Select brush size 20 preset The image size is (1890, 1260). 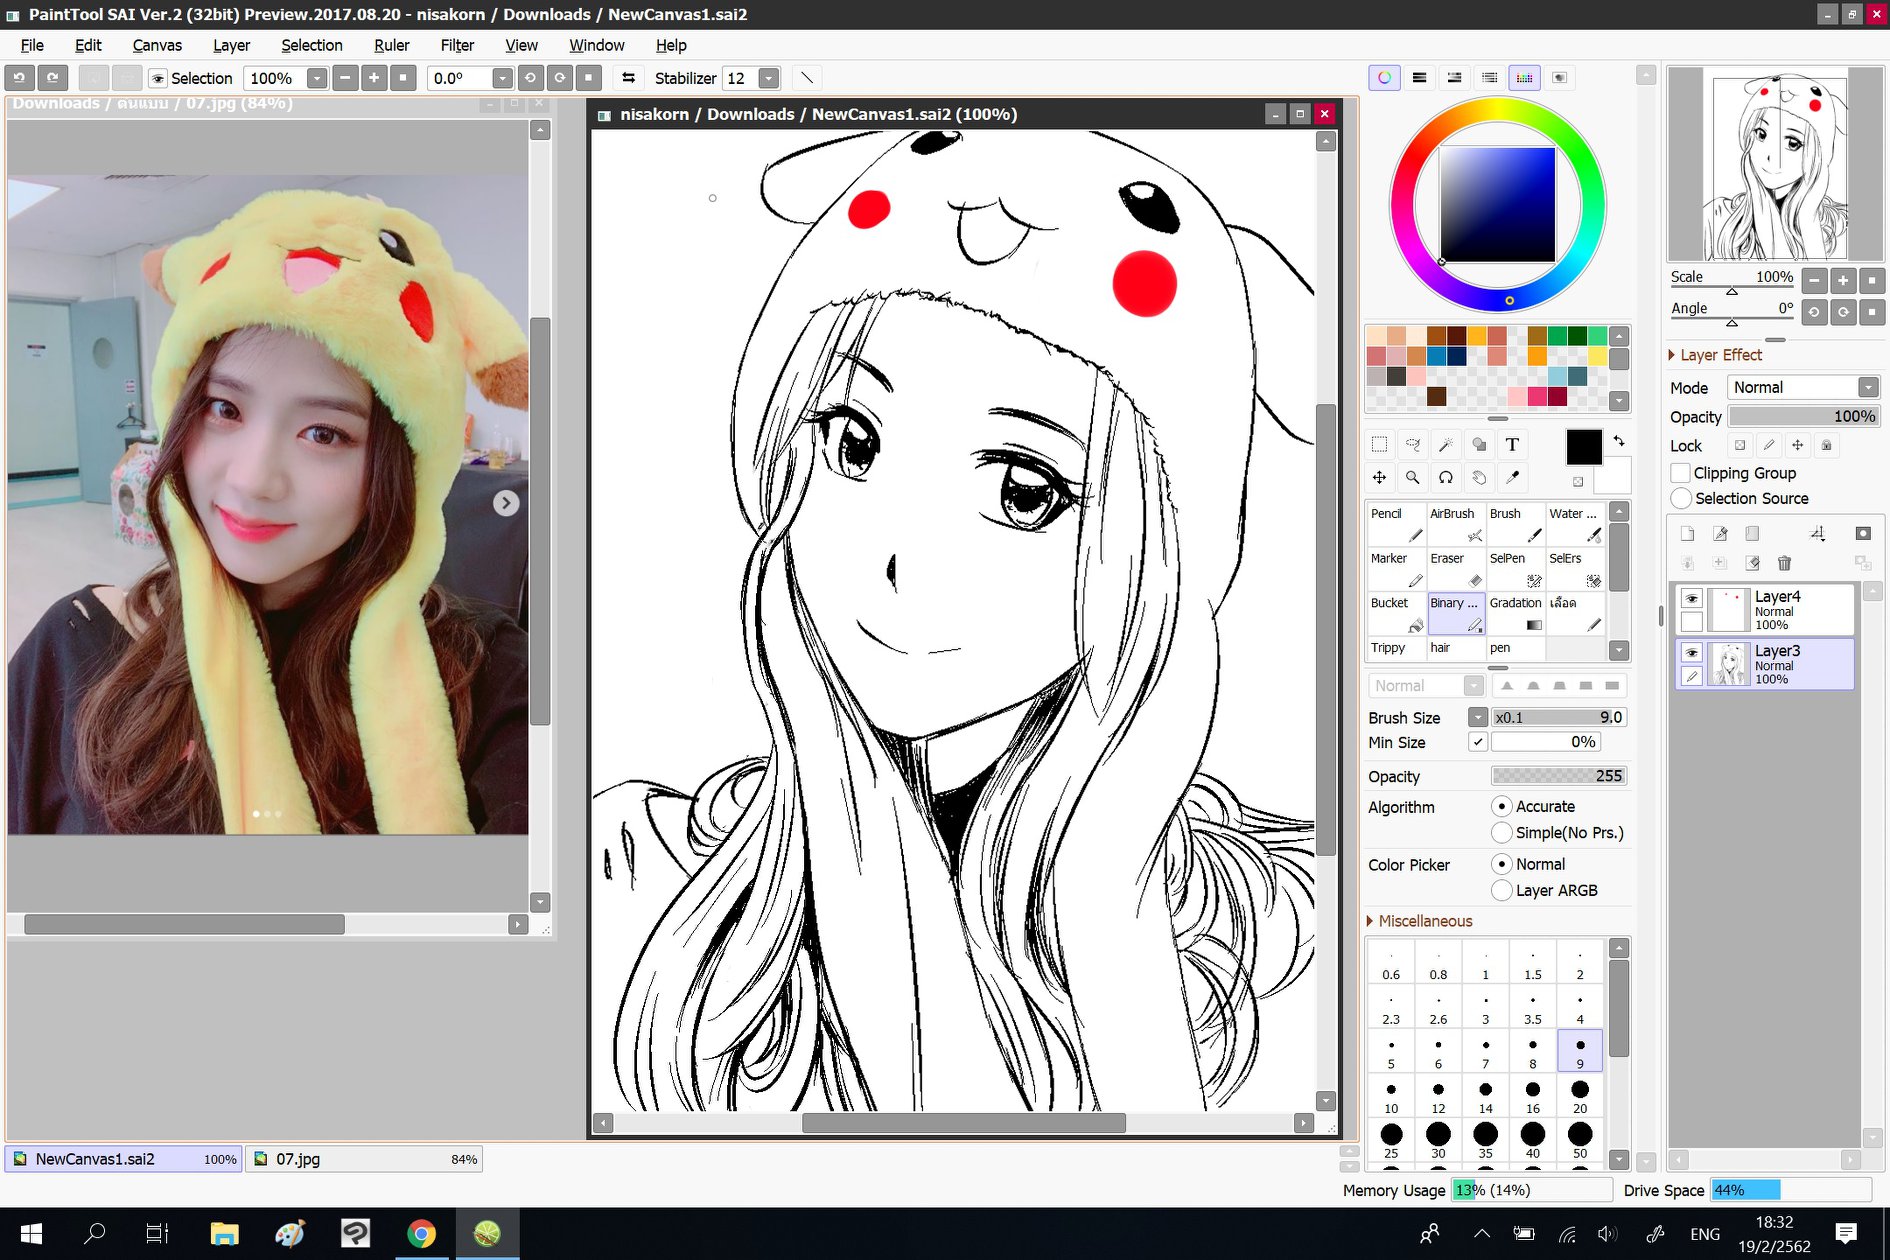pos(1579,1096)
